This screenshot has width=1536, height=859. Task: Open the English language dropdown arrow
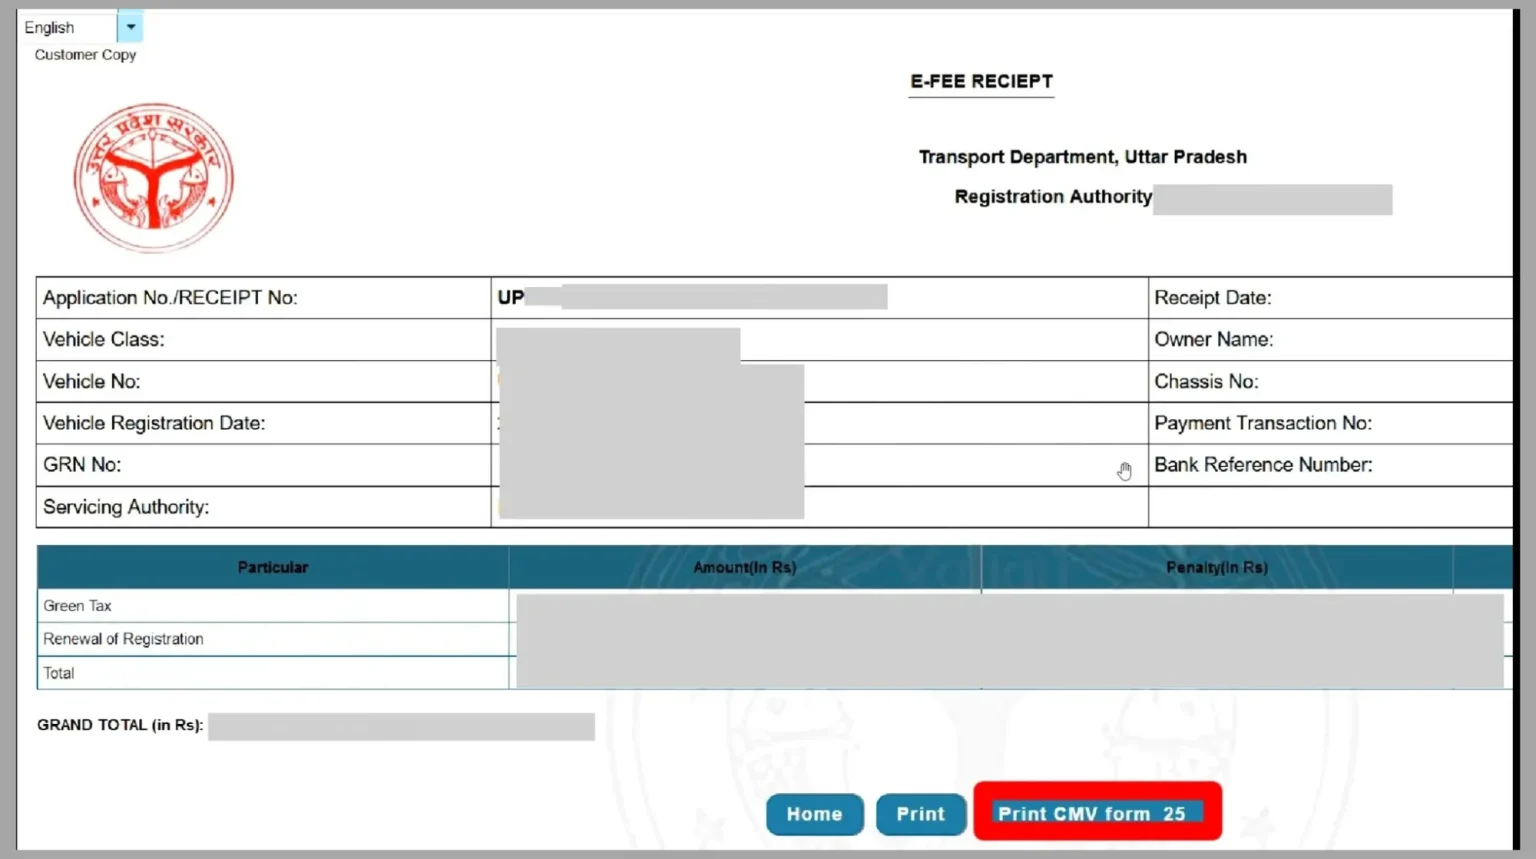(130, 27)
